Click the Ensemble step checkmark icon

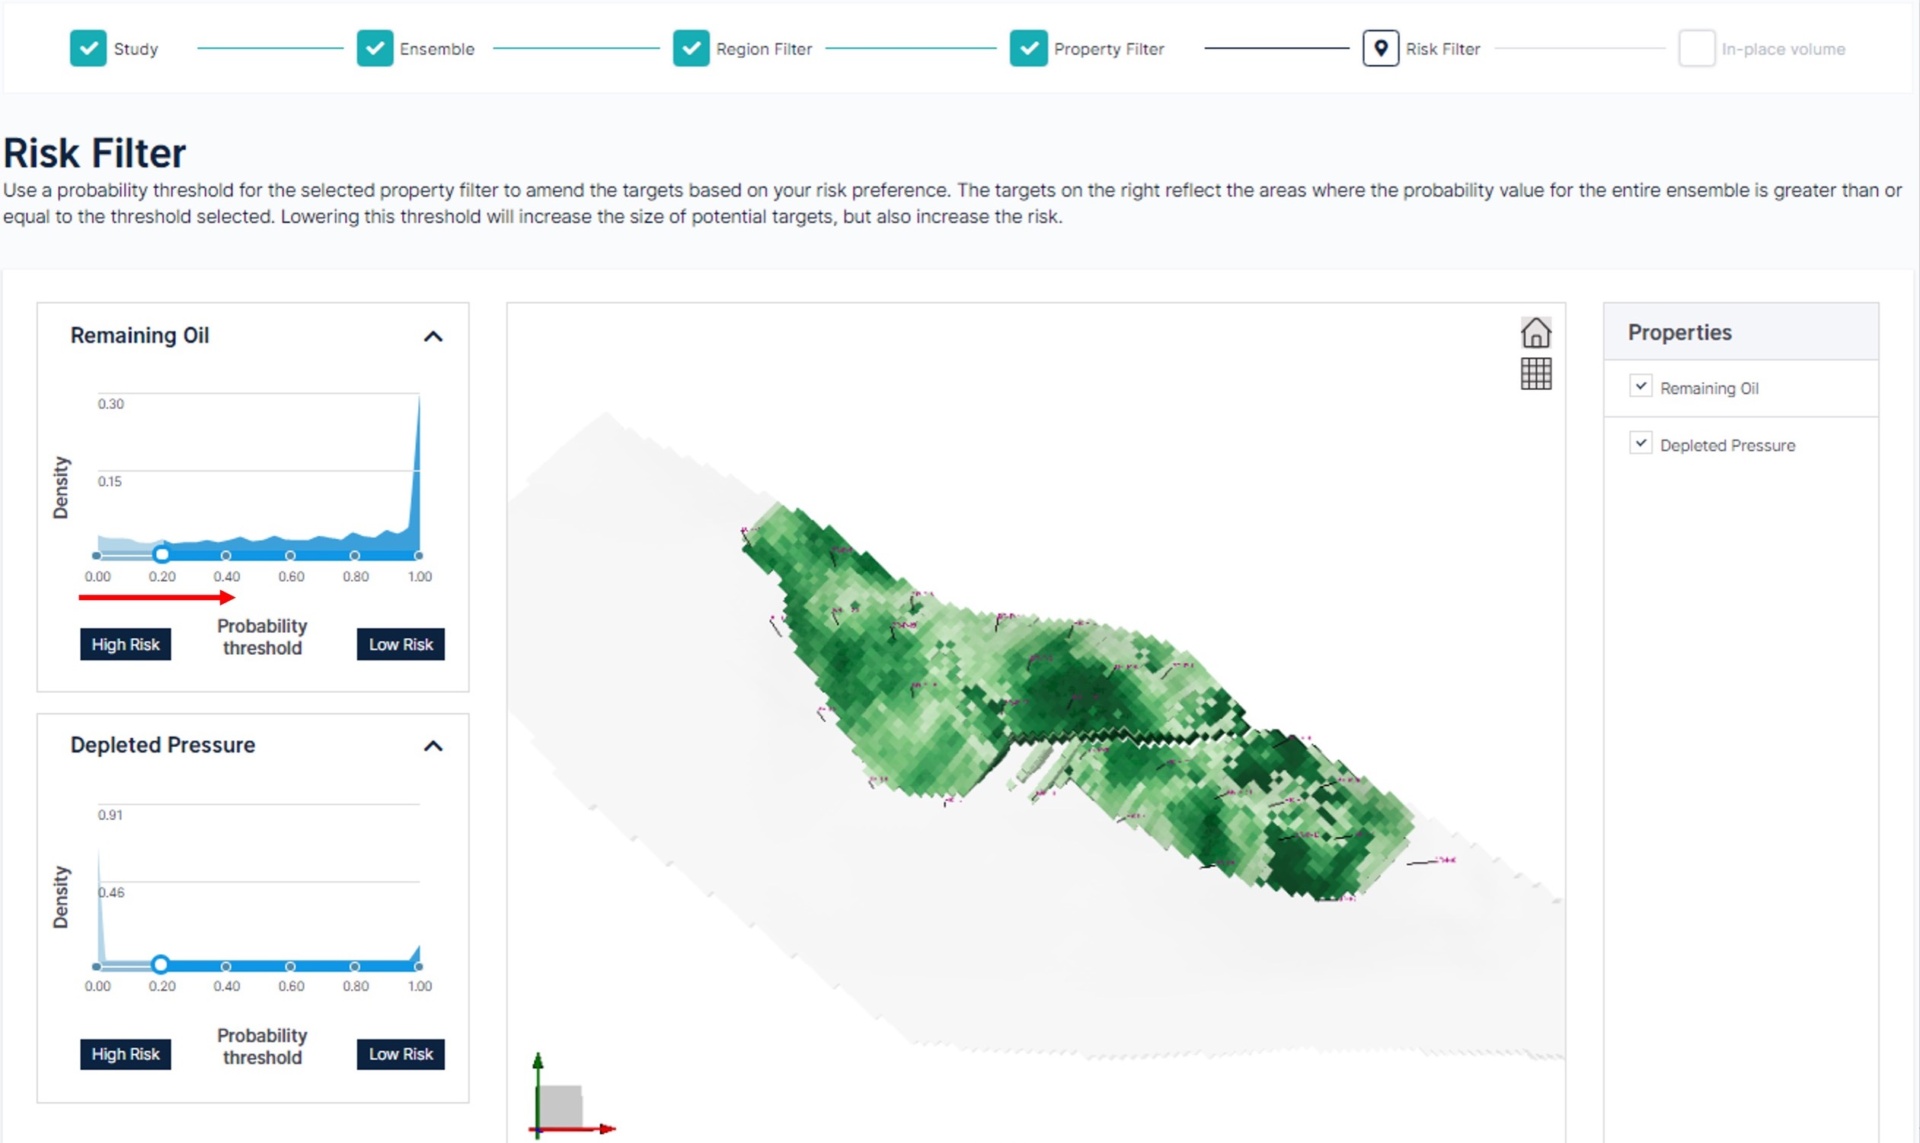(x=375, y=48)
